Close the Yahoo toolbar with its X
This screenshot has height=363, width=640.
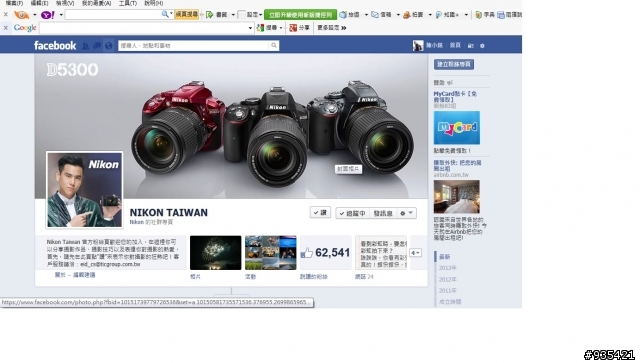tap(5, 14)
